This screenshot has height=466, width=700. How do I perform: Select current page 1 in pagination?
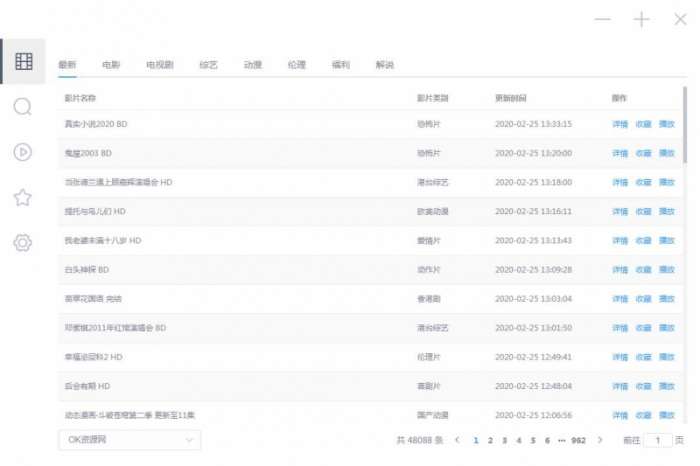tap(476, 441)
